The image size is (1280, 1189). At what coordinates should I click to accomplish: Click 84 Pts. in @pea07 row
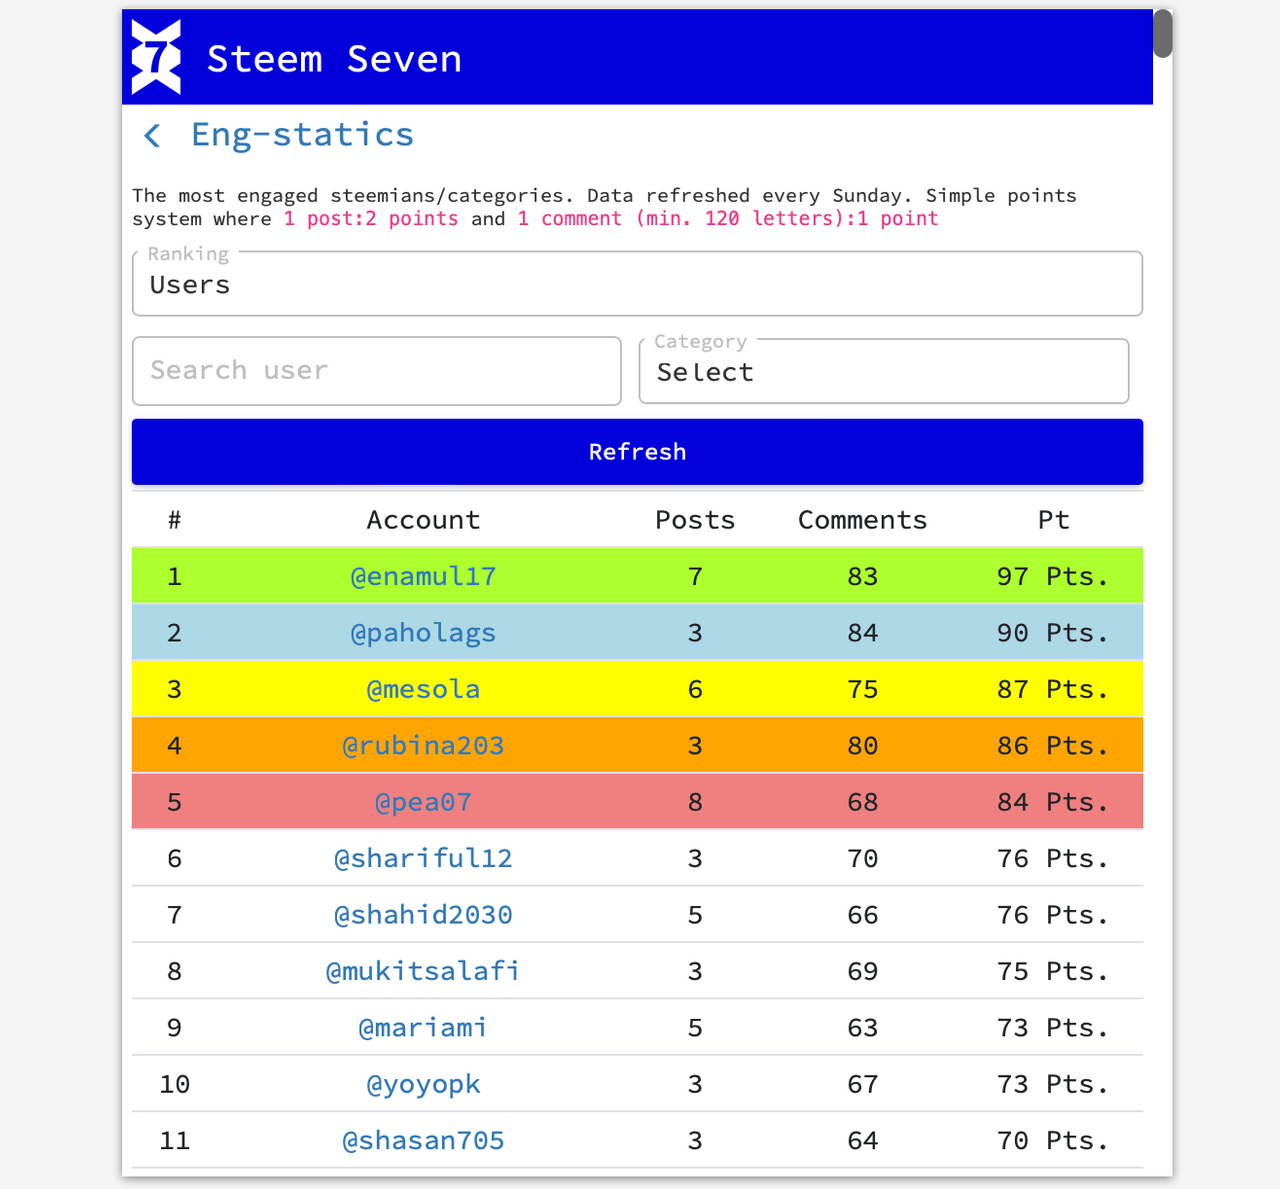pos(1053,802)
